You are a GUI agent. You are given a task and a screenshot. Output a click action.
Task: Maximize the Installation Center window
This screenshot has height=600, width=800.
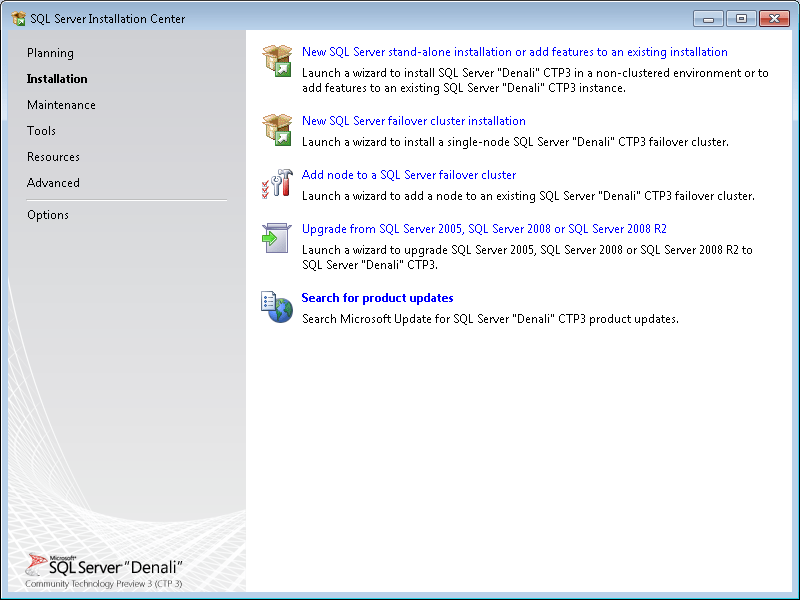tap(741, 19)
